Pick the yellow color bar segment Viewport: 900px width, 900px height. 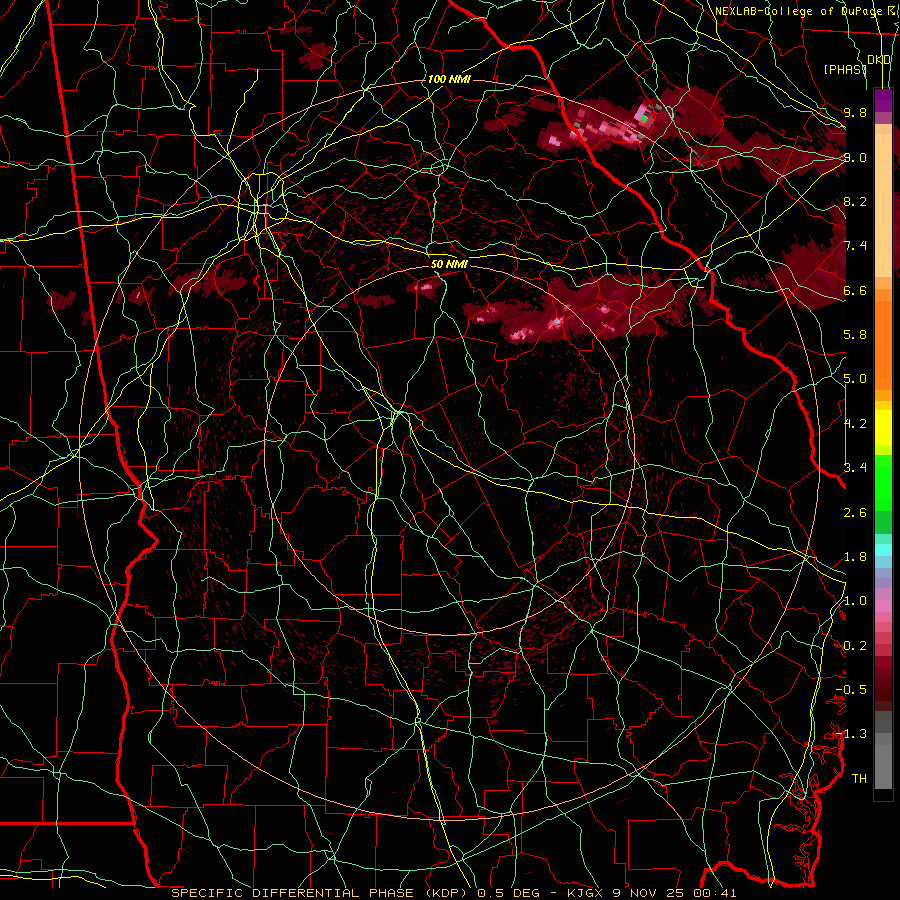[883, 428]
